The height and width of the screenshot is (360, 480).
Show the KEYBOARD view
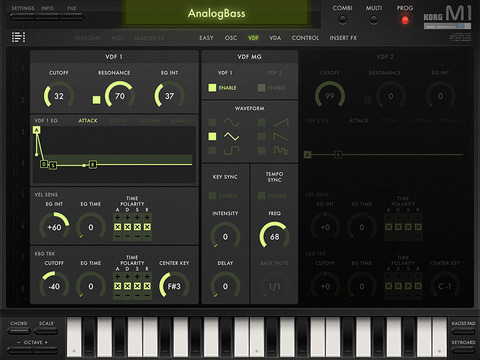[x=463, y=350]
